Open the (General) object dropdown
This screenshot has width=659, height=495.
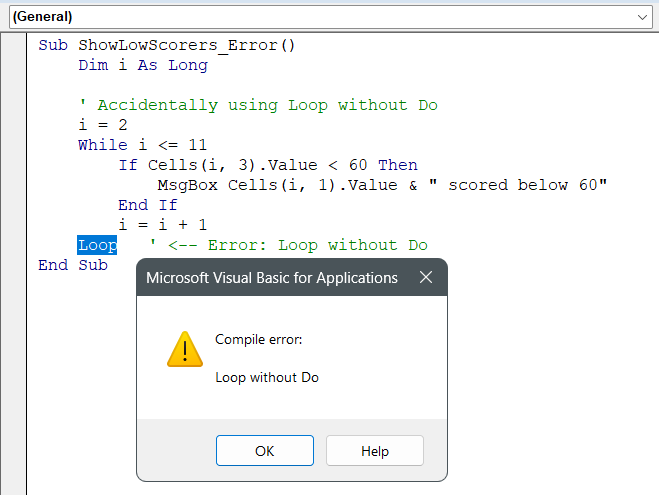(331, 17)
